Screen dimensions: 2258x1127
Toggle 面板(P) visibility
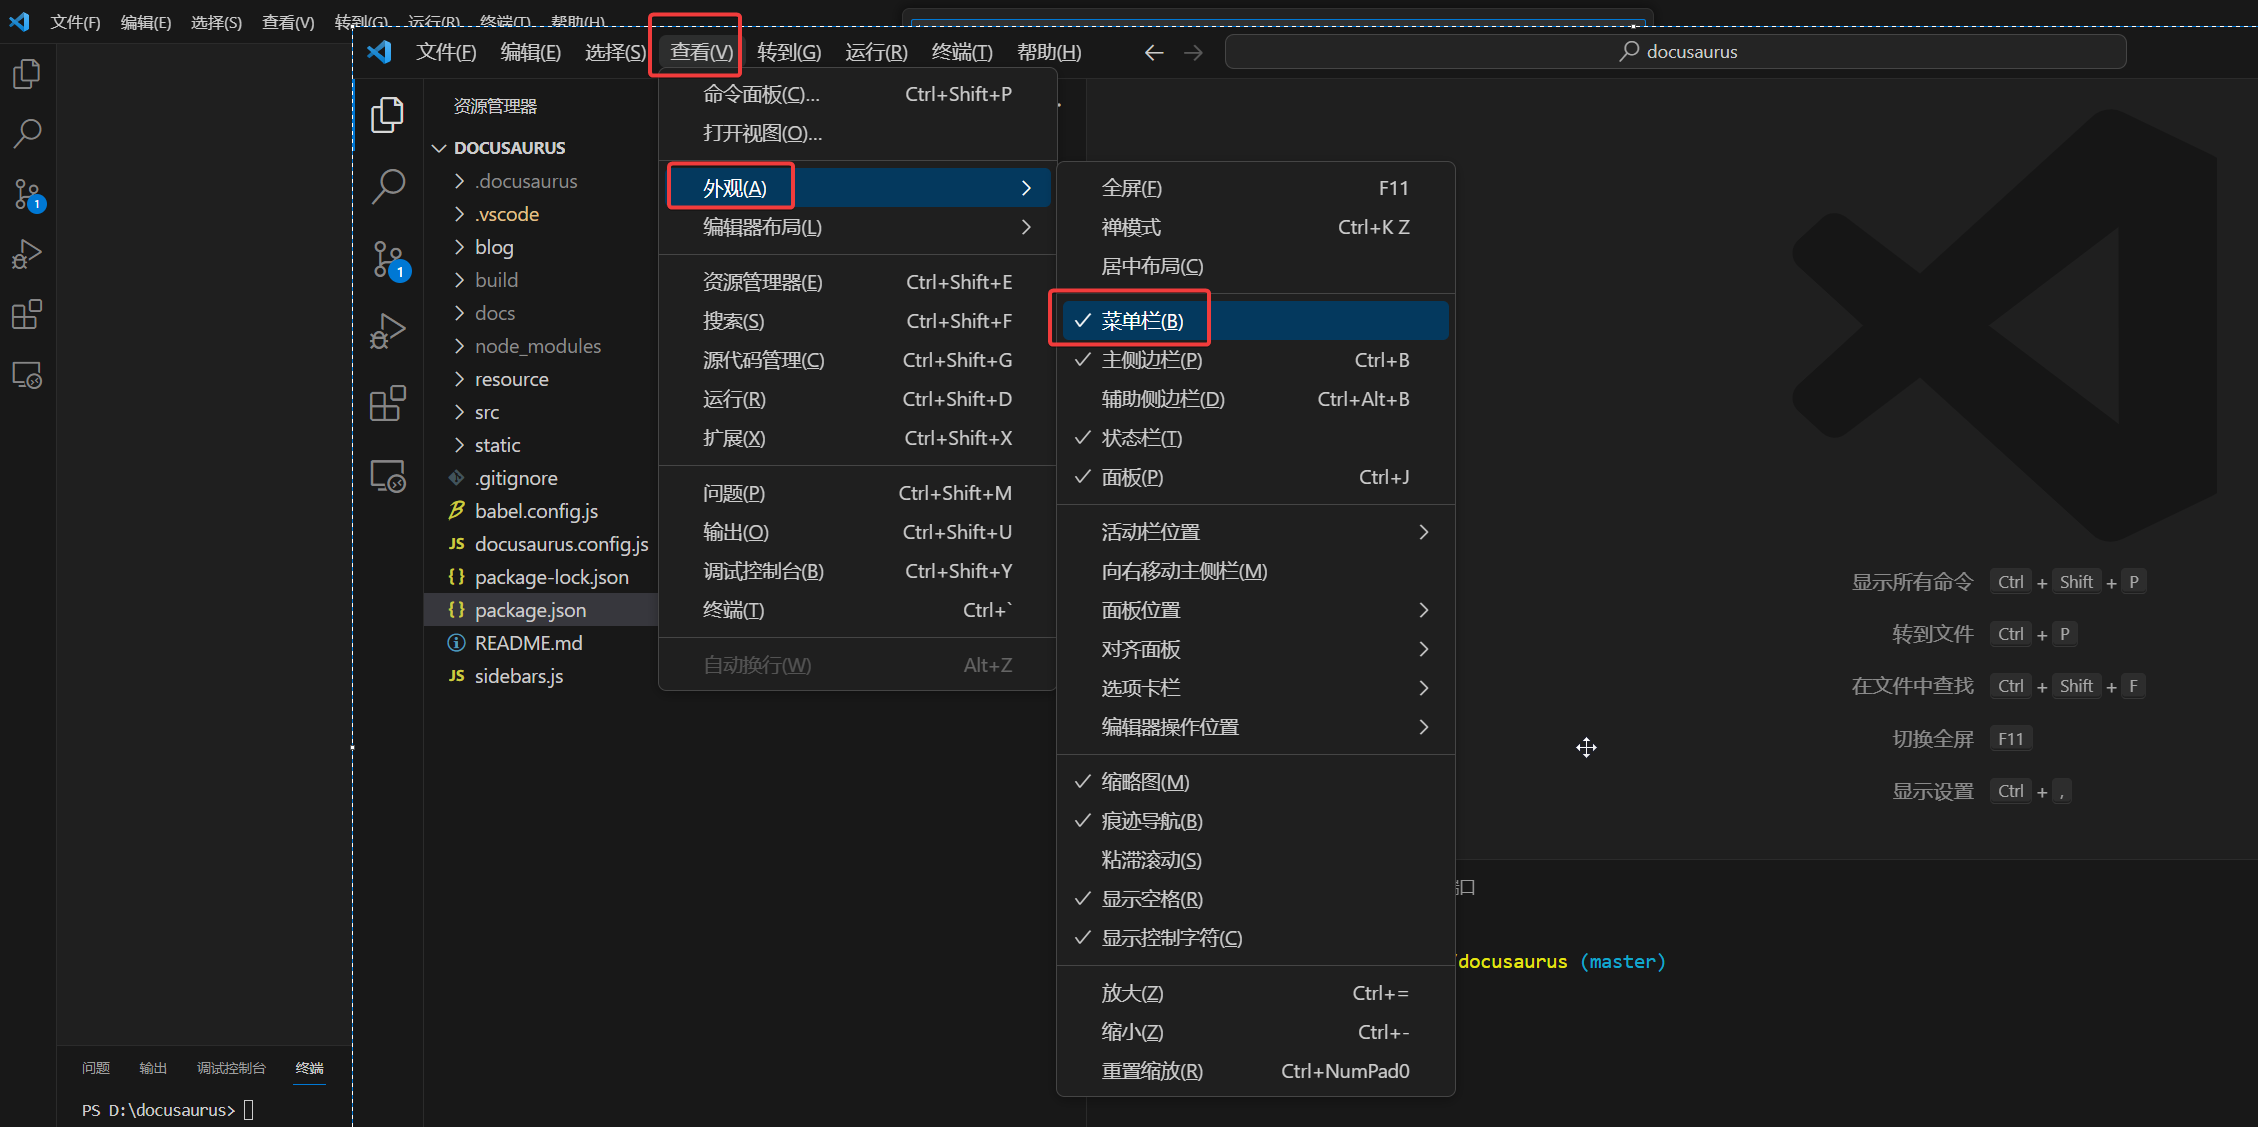pos(1255,477)
